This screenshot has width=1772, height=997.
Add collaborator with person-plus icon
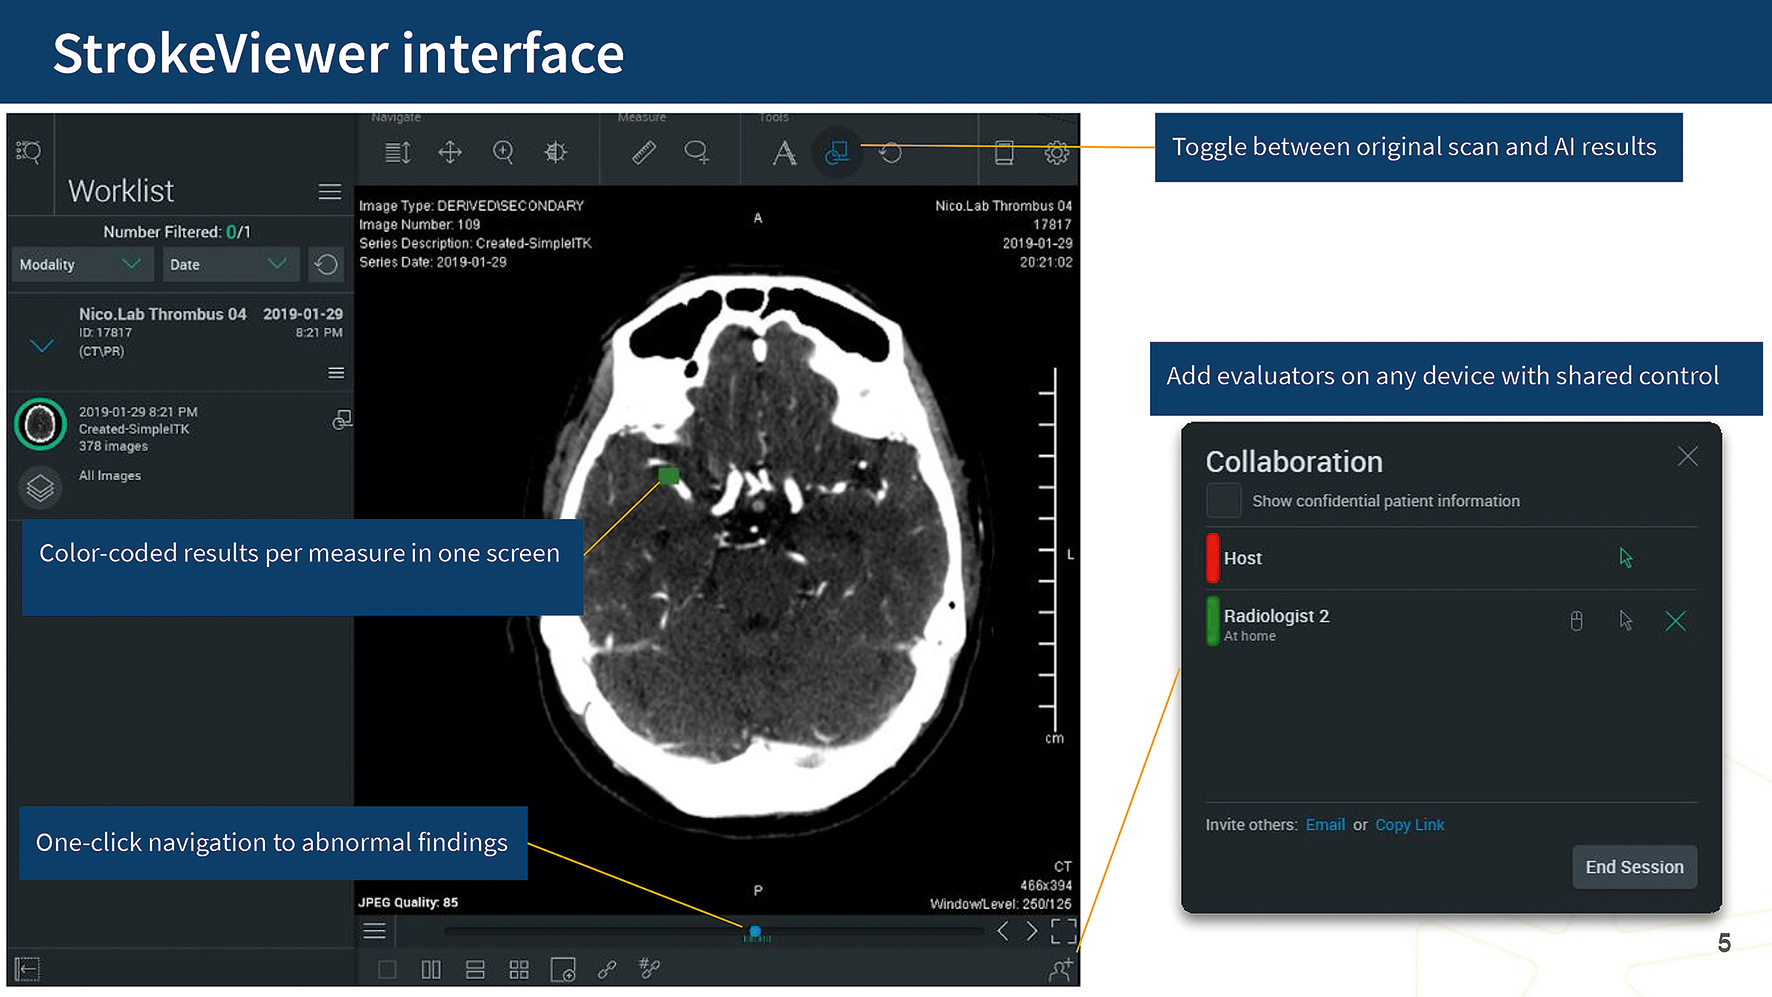1060,969
